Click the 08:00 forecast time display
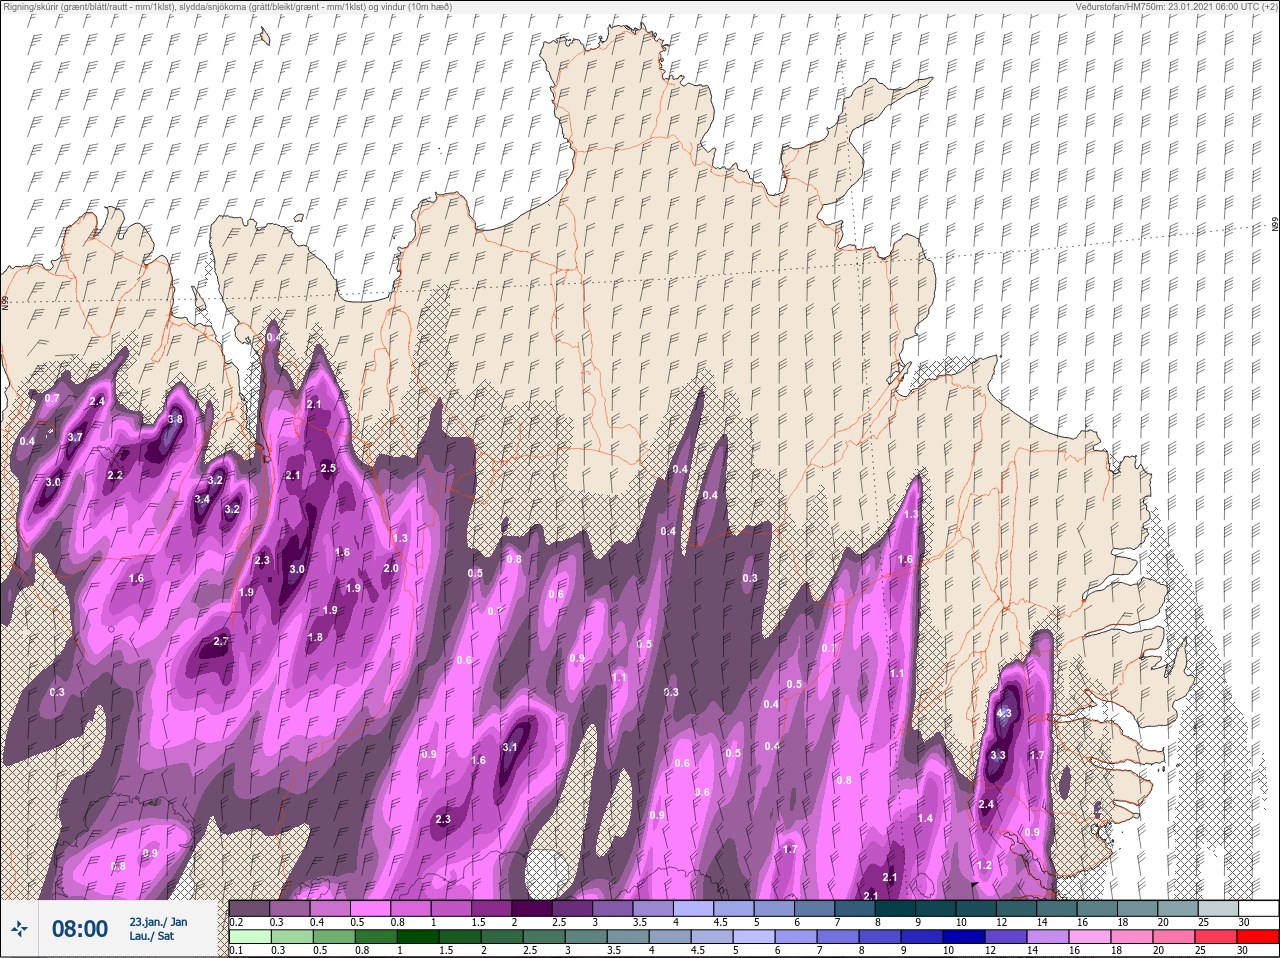This screenshot has height=958, width=1280. pyautogui.click(x=79, y=929)
